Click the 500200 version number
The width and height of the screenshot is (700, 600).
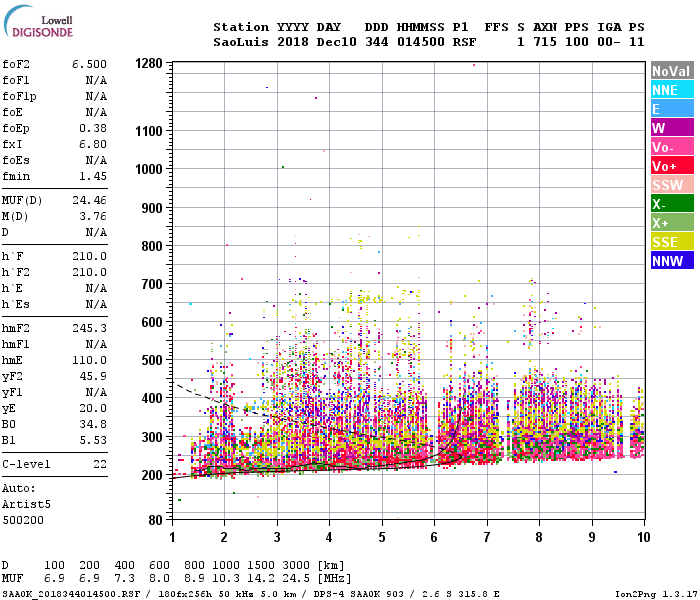[23, 521]
